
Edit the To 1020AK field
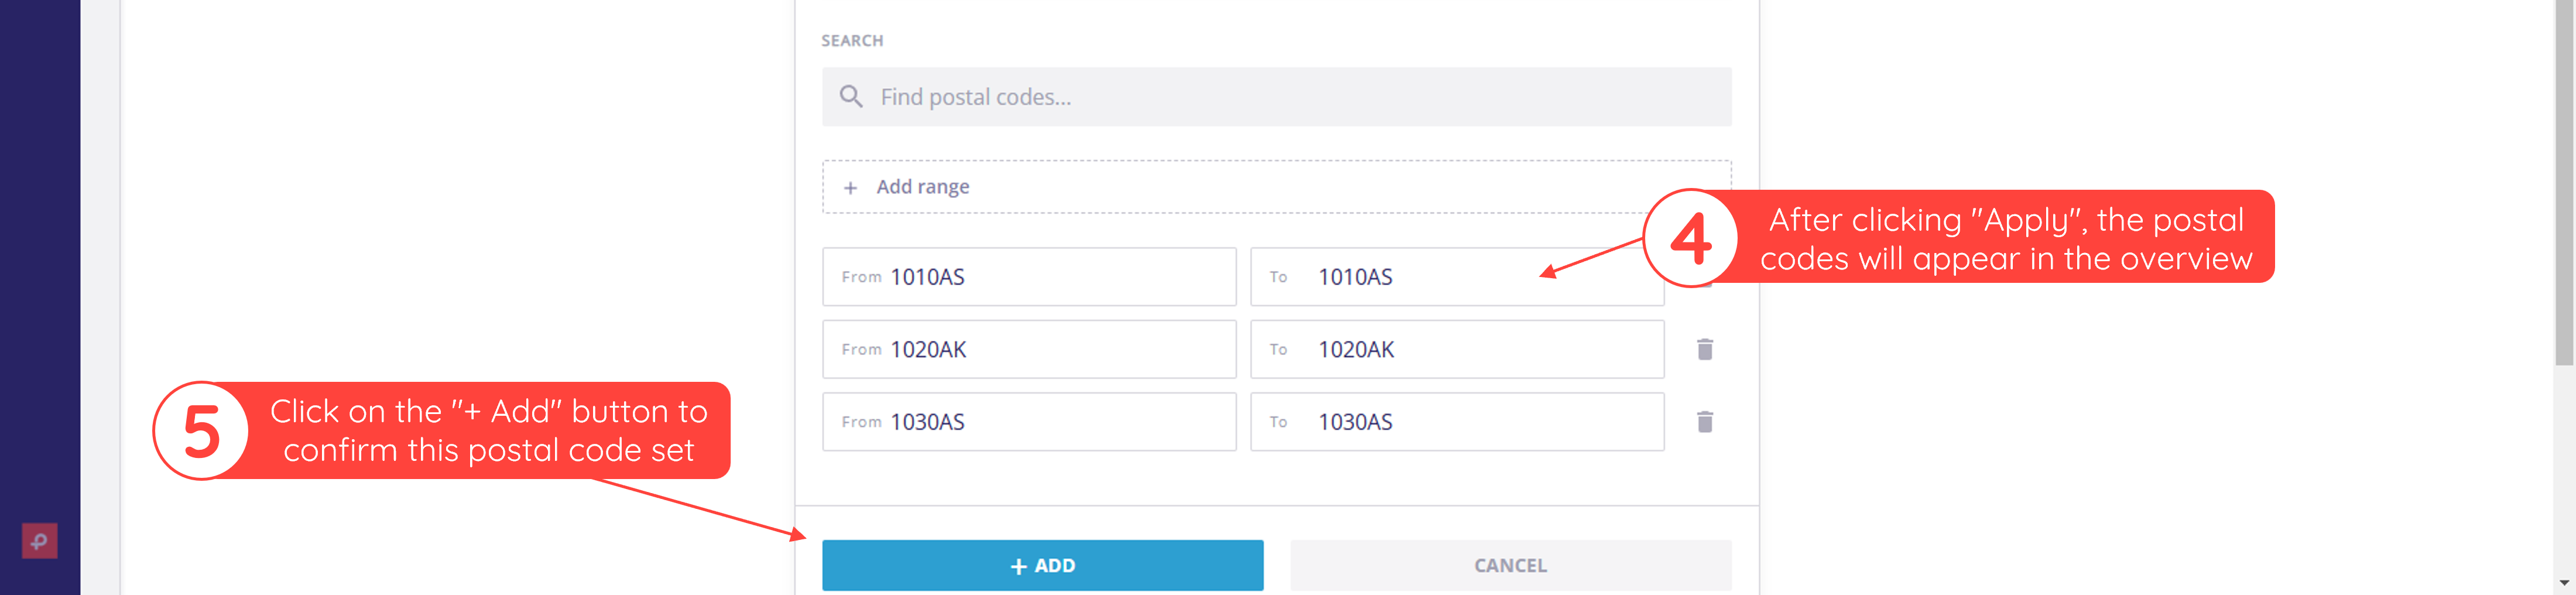point(1457,349)
